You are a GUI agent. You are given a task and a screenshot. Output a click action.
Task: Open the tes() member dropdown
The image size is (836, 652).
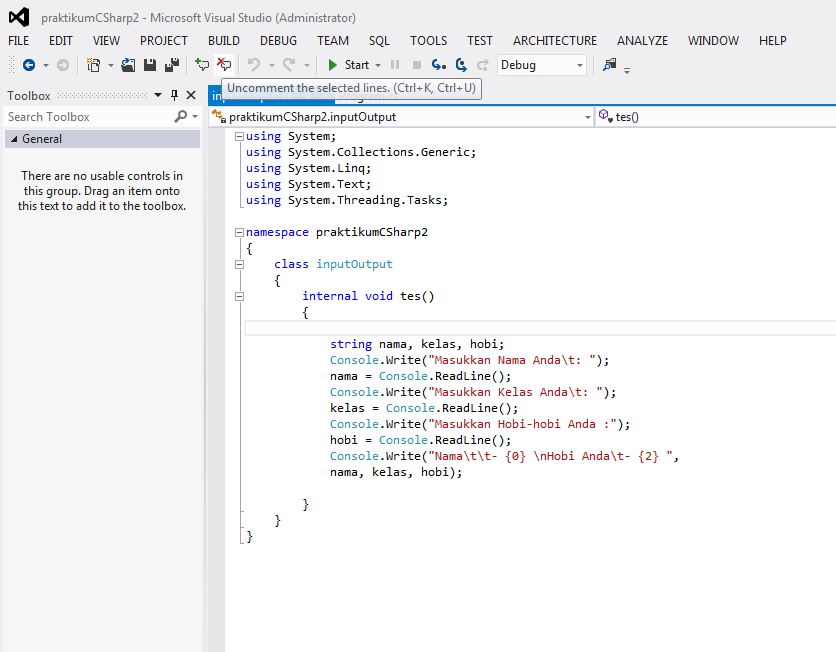click(716, 117)
